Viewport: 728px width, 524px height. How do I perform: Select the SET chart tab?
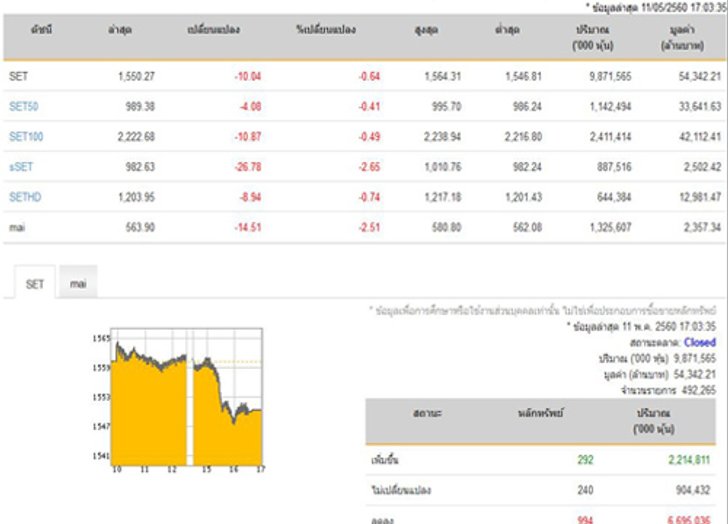point(34,284)
